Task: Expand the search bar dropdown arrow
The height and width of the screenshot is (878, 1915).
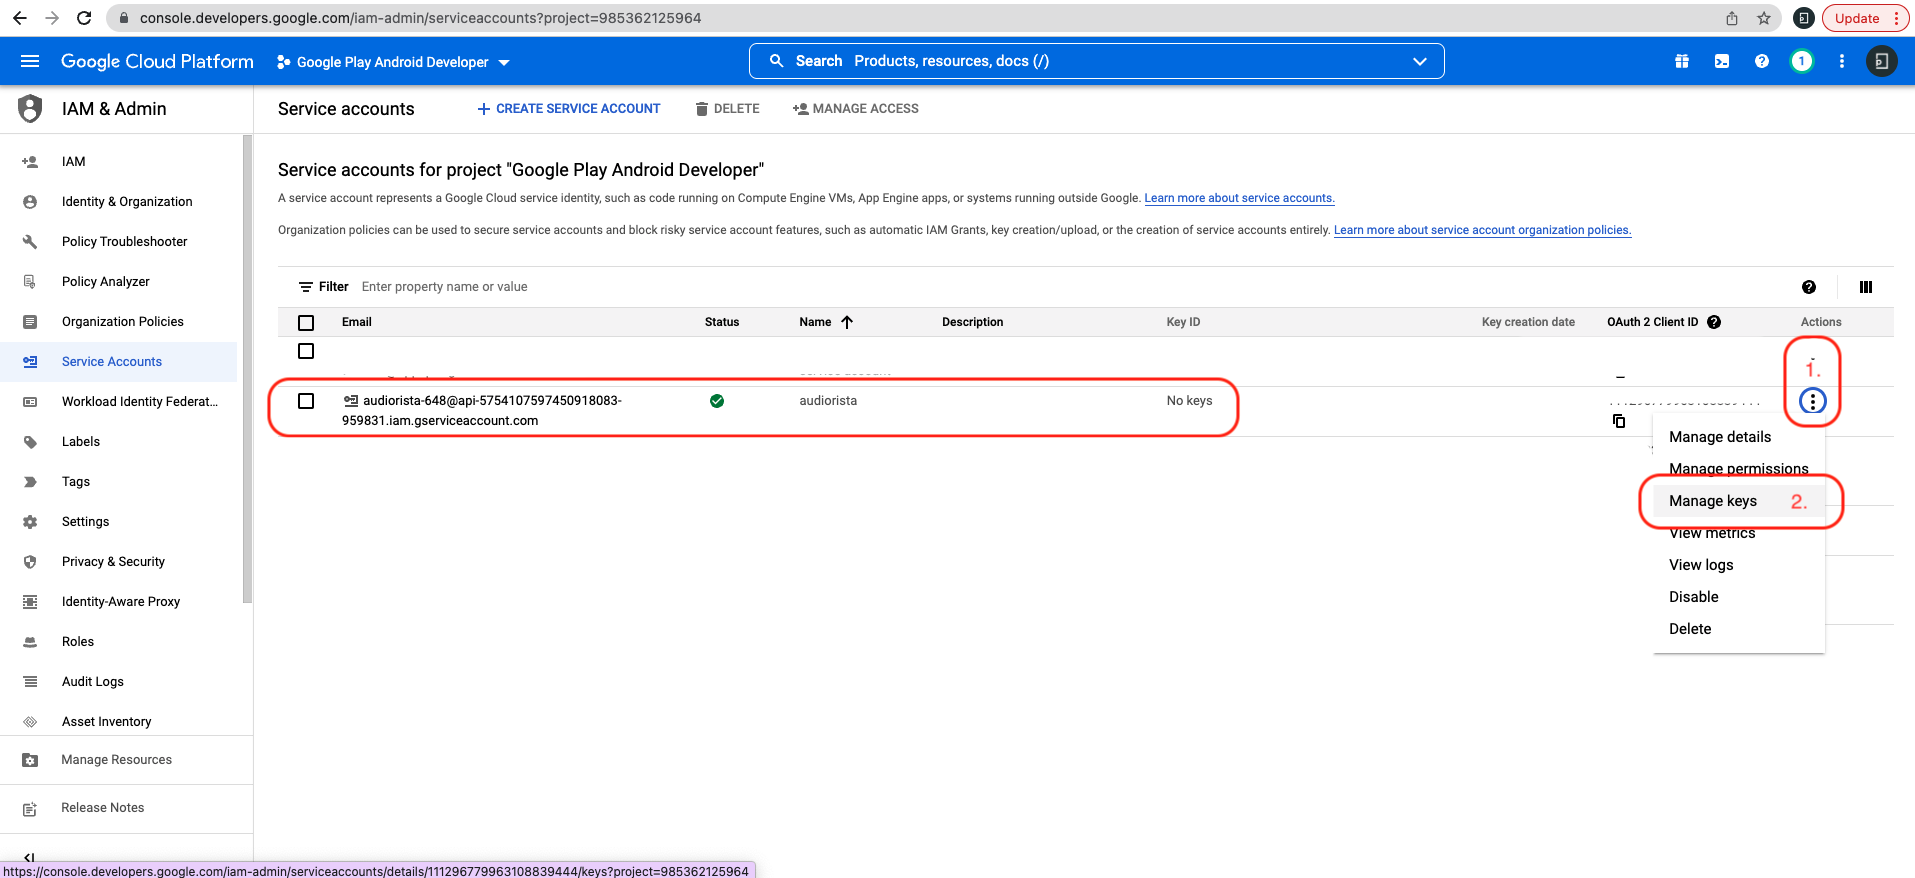Action: [x=1419, y=61]
